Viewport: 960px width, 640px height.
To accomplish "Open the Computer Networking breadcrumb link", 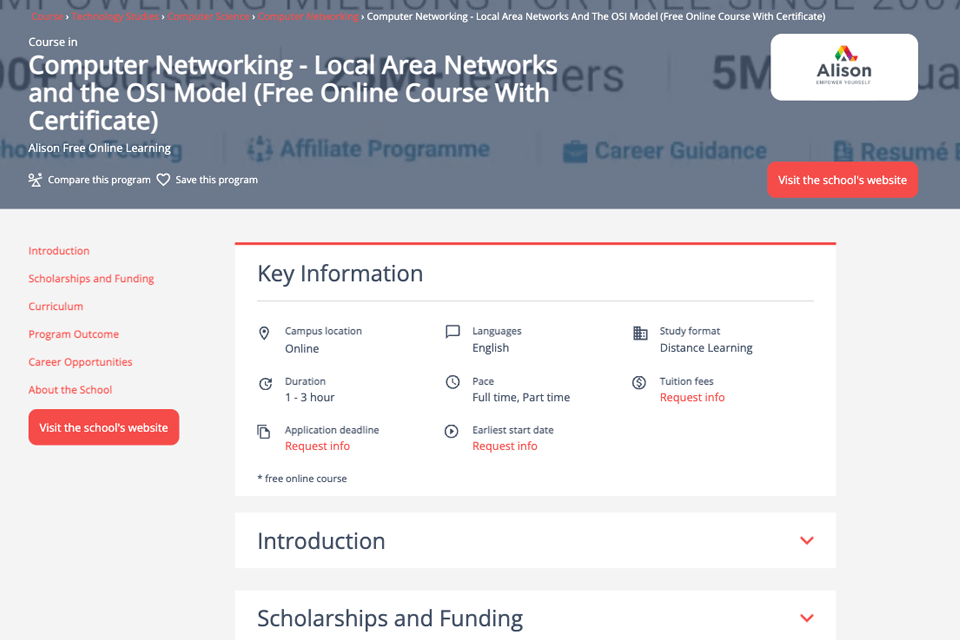I will pos(308,17).
